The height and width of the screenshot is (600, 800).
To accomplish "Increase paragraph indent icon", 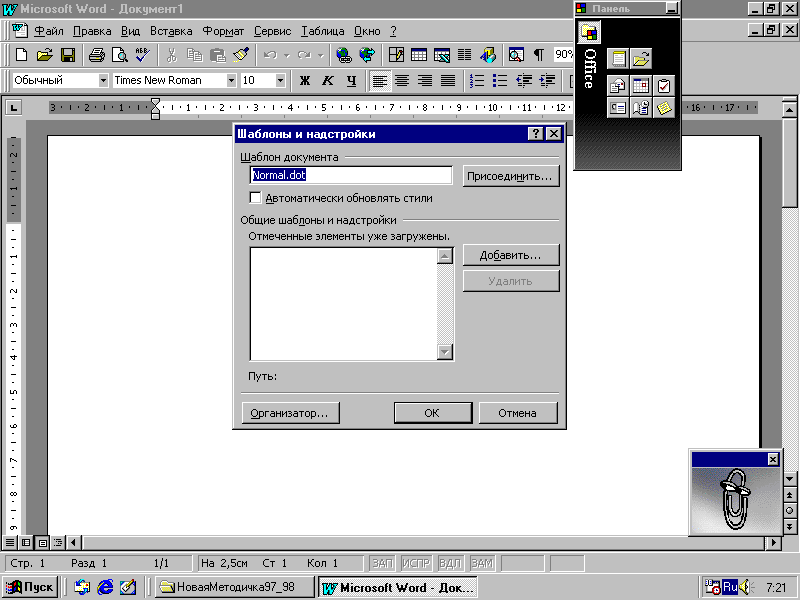I will pos(547,81).
